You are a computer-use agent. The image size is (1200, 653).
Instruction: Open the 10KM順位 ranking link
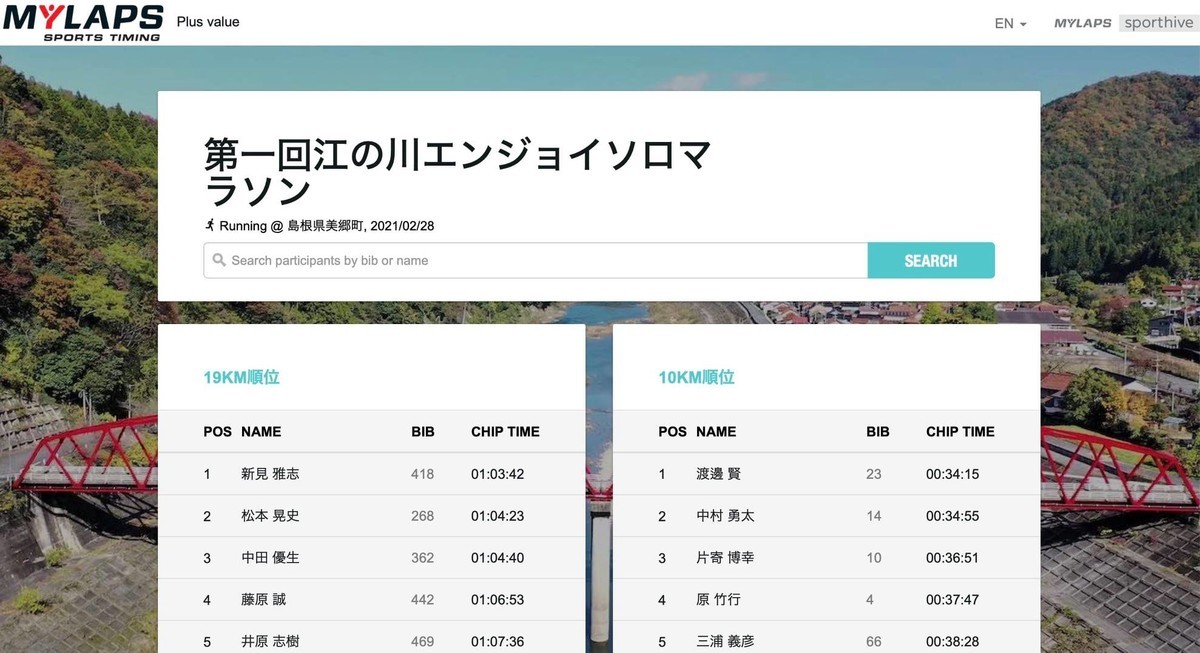pos(696,378)
